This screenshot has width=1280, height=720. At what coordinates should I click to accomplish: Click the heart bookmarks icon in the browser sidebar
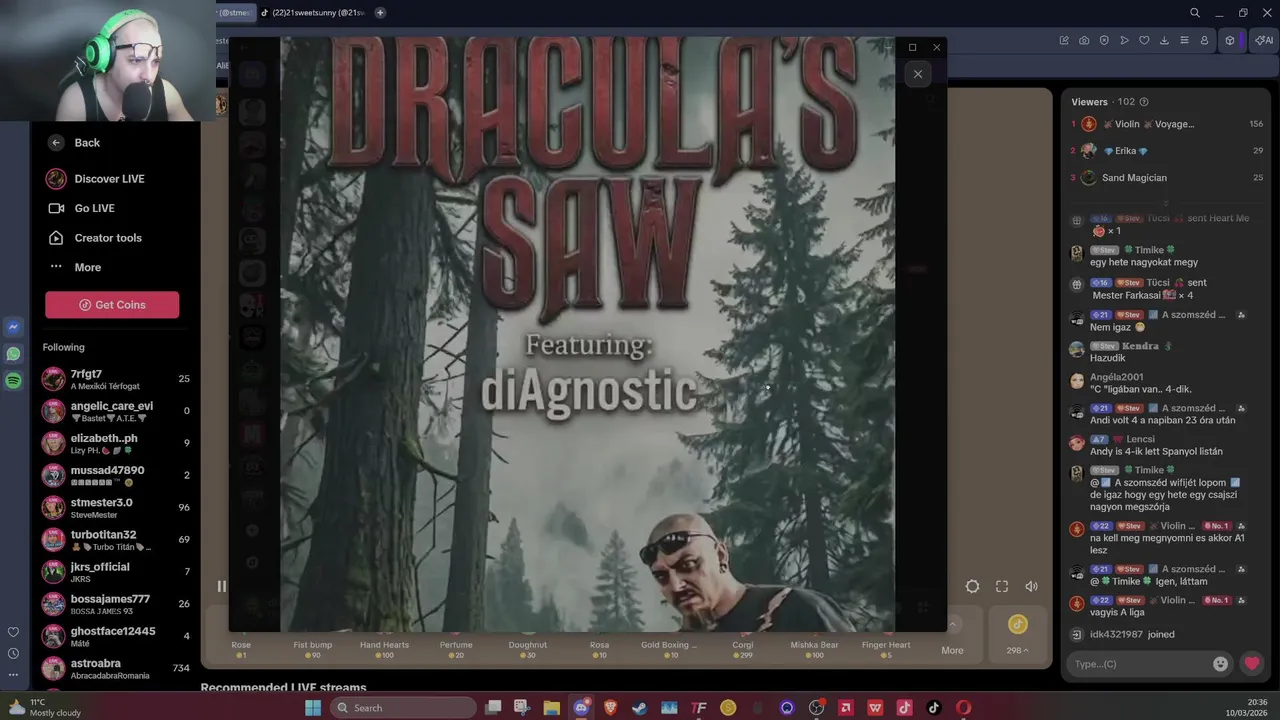tap(13, 632)
